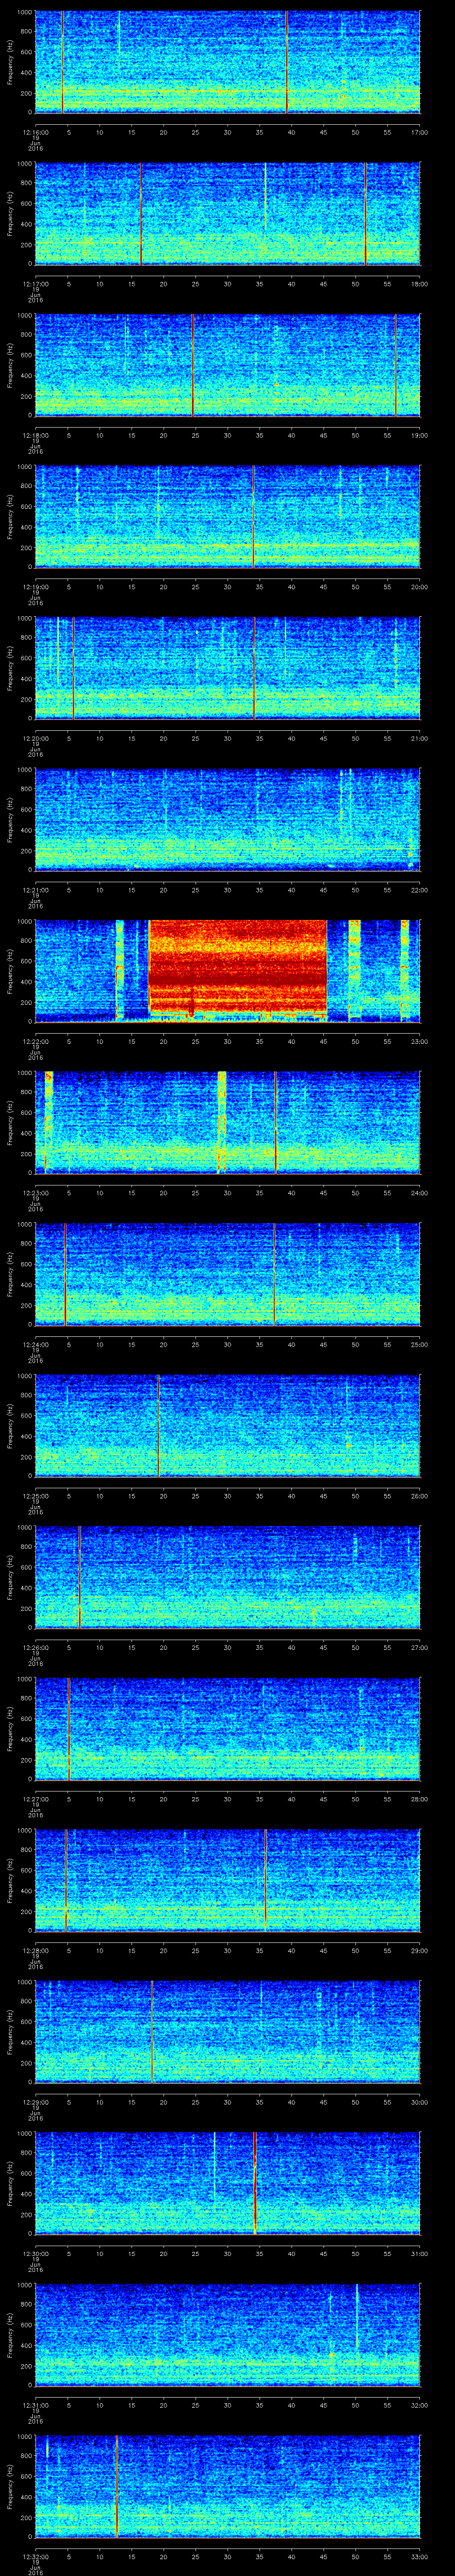This screenshot has width=455, height=2576.
Task: Click the 12:31:00 start time label
Action: pos(36,2405)
